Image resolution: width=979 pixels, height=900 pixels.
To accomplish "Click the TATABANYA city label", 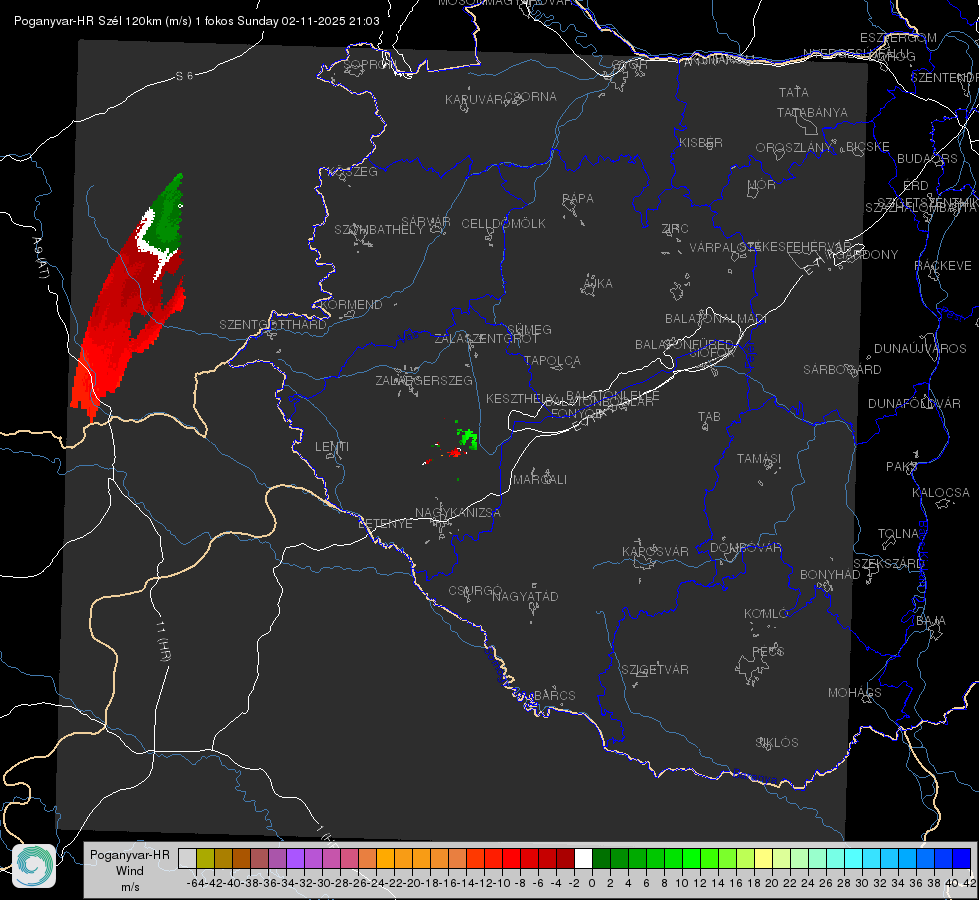I will pos(812,112).
